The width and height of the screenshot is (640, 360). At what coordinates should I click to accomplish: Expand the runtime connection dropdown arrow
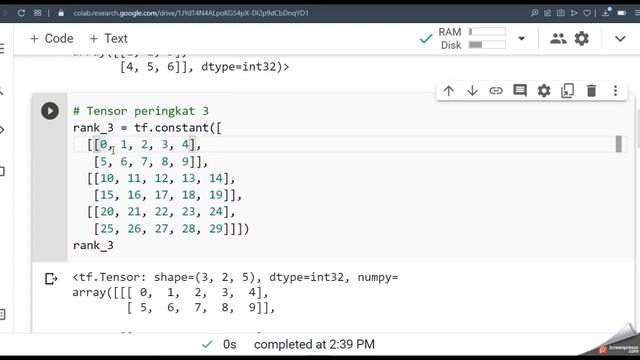pos(521,38)
